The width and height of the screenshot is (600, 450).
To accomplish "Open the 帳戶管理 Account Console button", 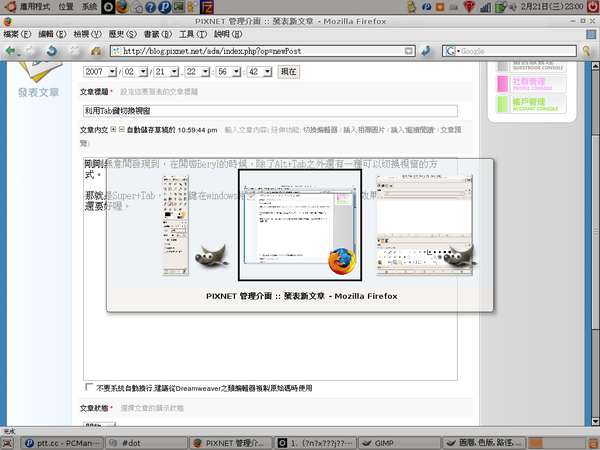I will coord(531,104).
